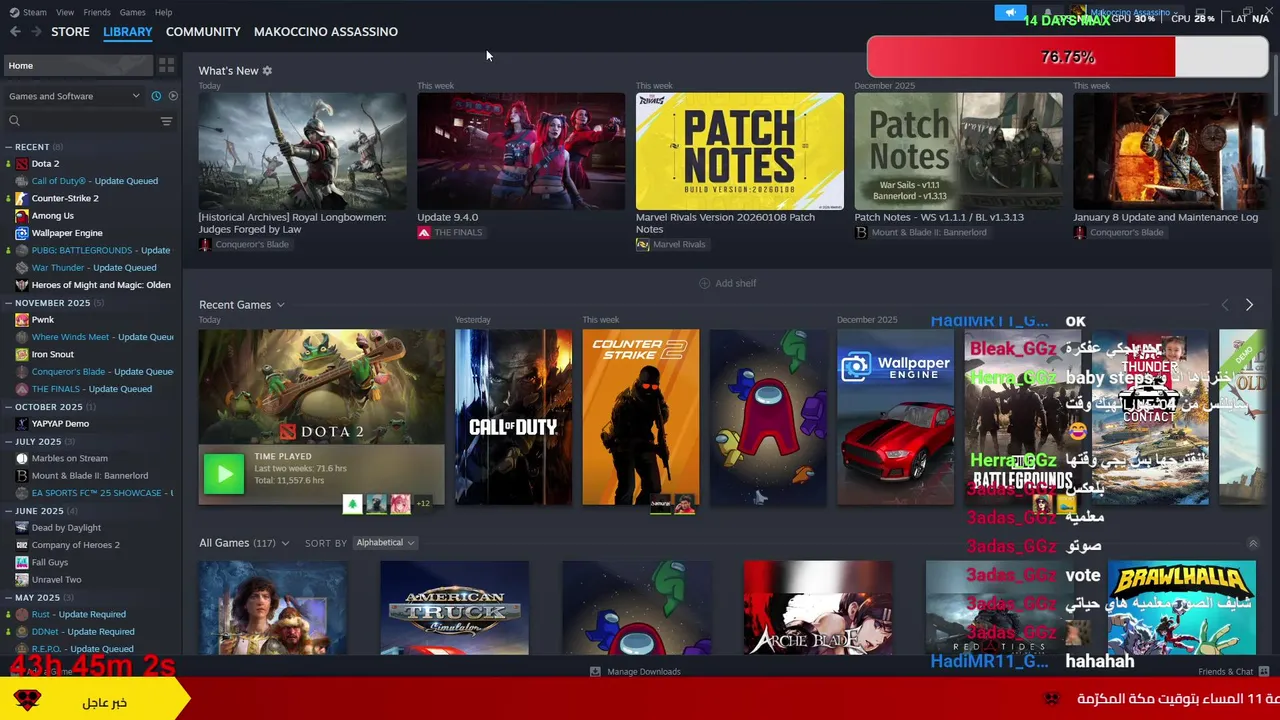Click Dead by Daylight sidebar icon

[22, 527]
